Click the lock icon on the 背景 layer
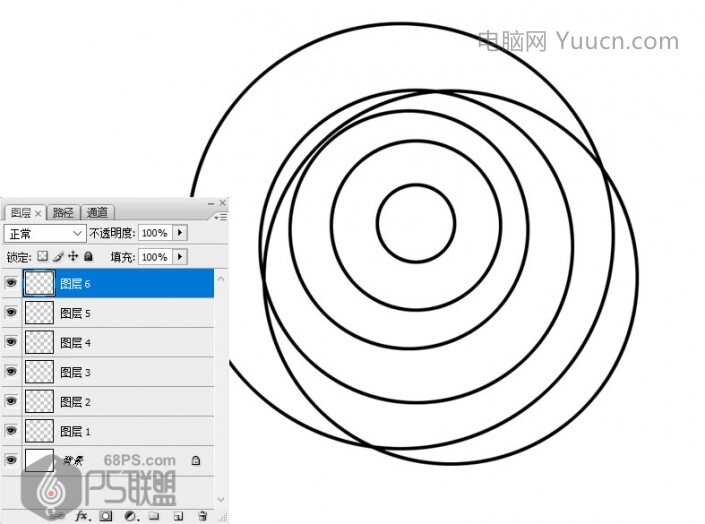Image resolution: width=705 pixels, height=524 pixels. coord(196,460)
